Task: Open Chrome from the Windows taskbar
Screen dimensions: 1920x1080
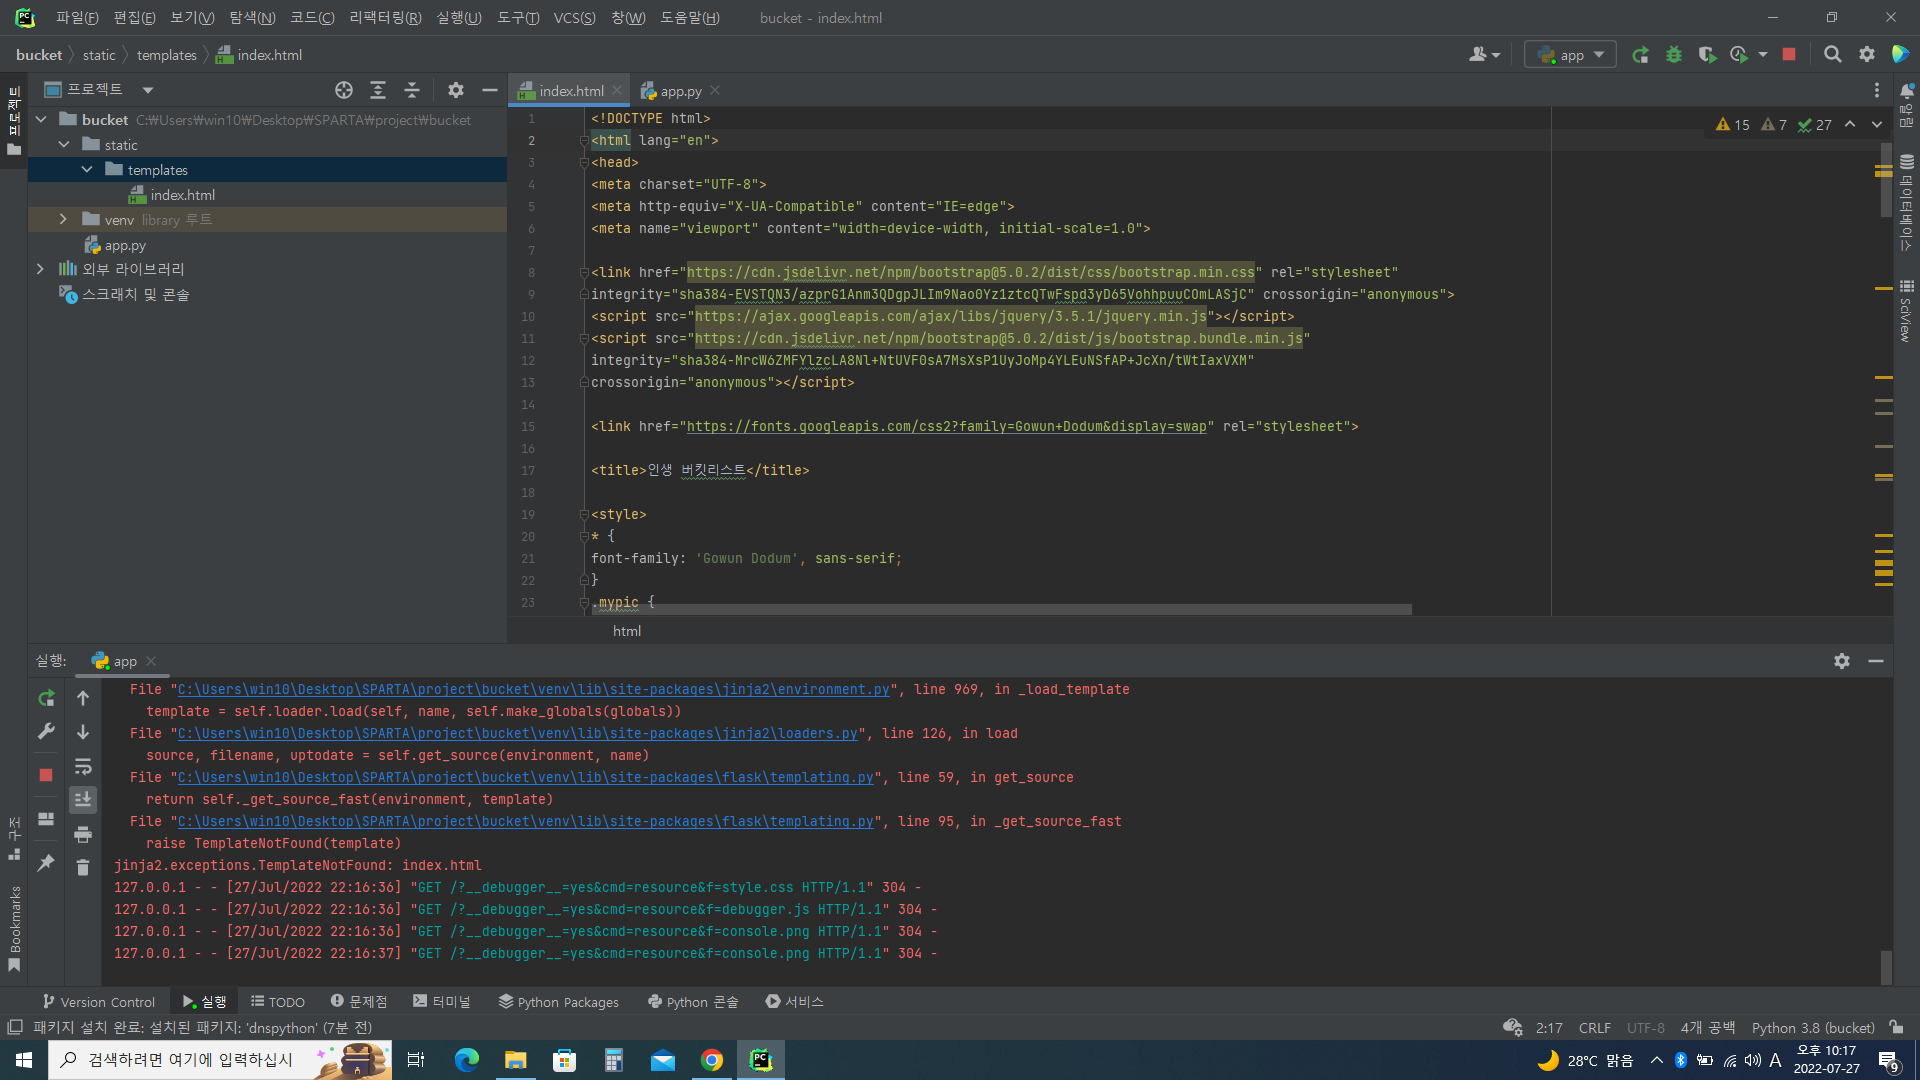Action: pyautogui.click(x=712, y=1060)
